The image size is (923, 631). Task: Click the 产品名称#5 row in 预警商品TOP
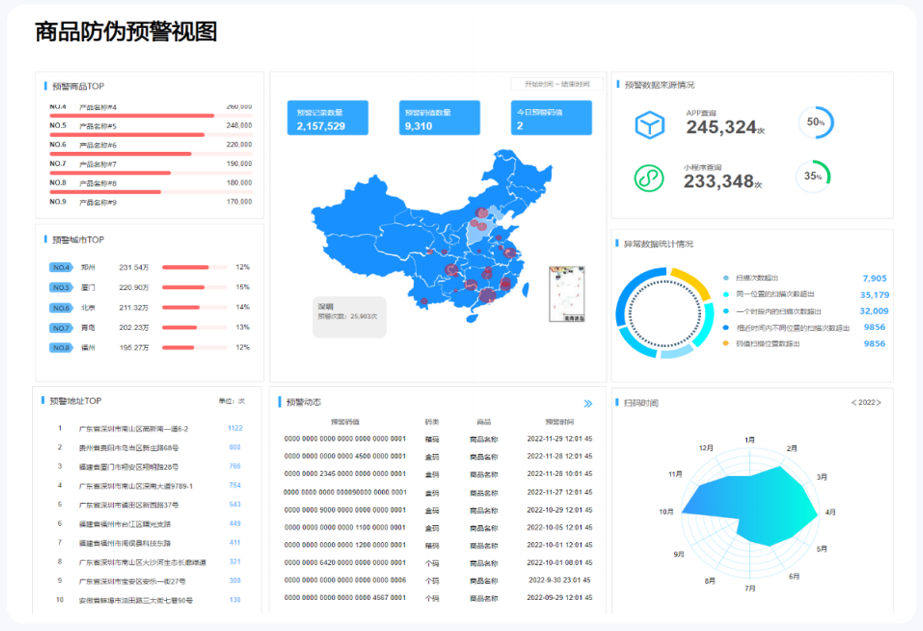tap(150, 126)
